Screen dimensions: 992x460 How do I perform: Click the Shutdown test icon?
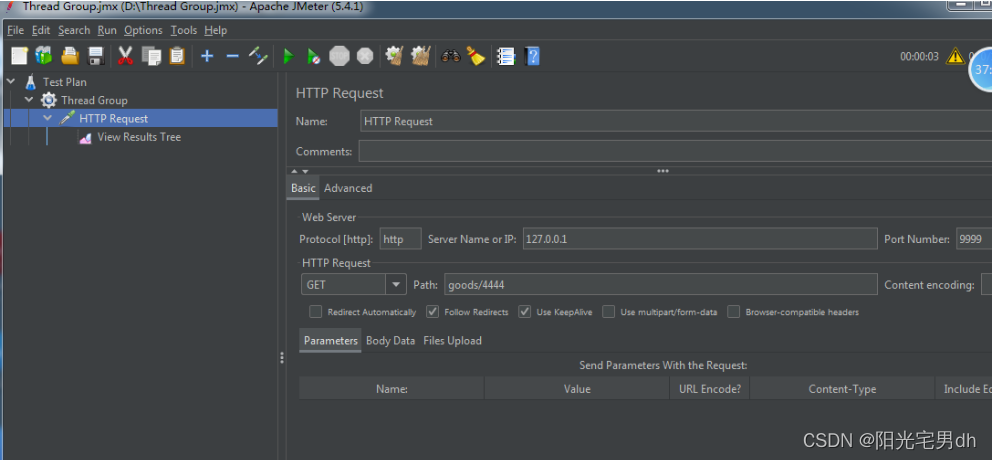365,56
